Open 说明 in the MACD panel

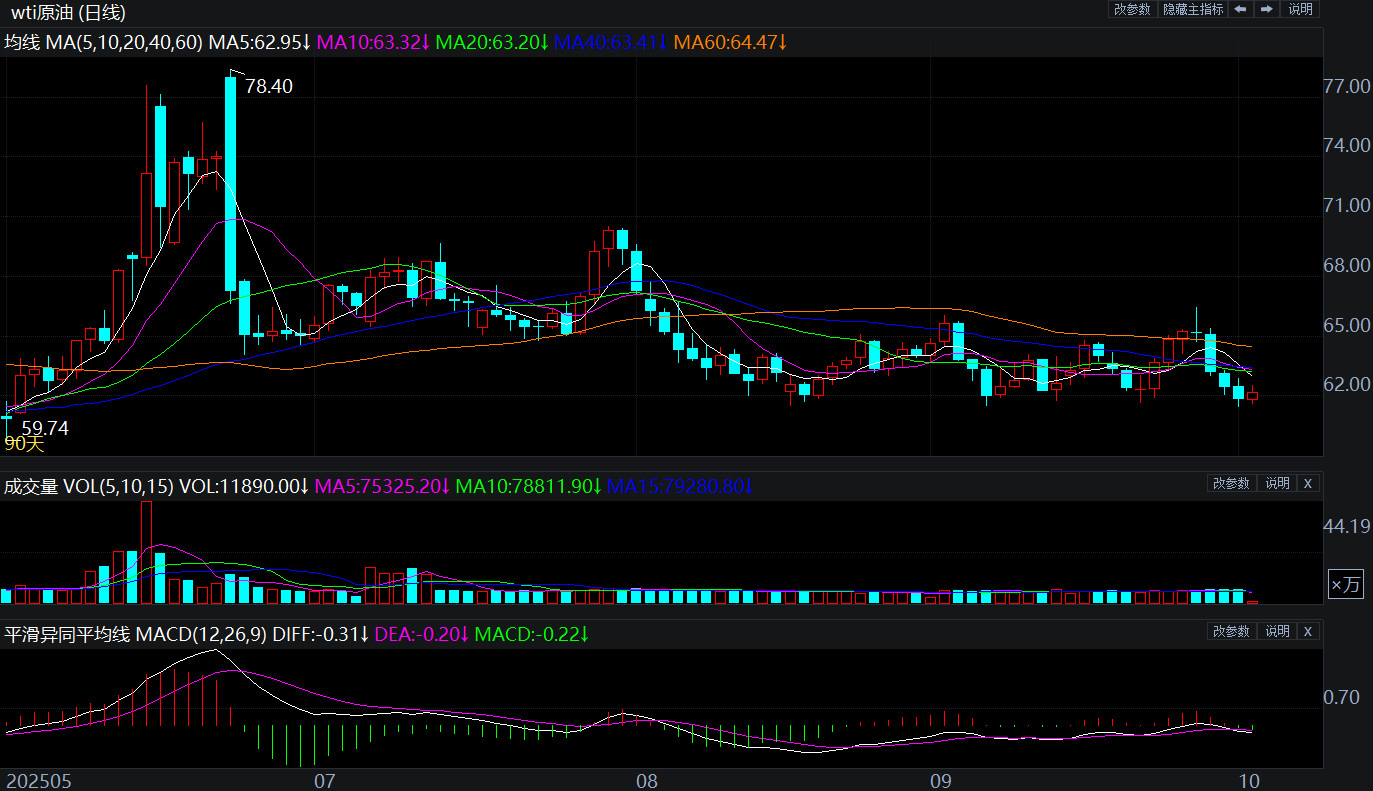click(1277, 631)
